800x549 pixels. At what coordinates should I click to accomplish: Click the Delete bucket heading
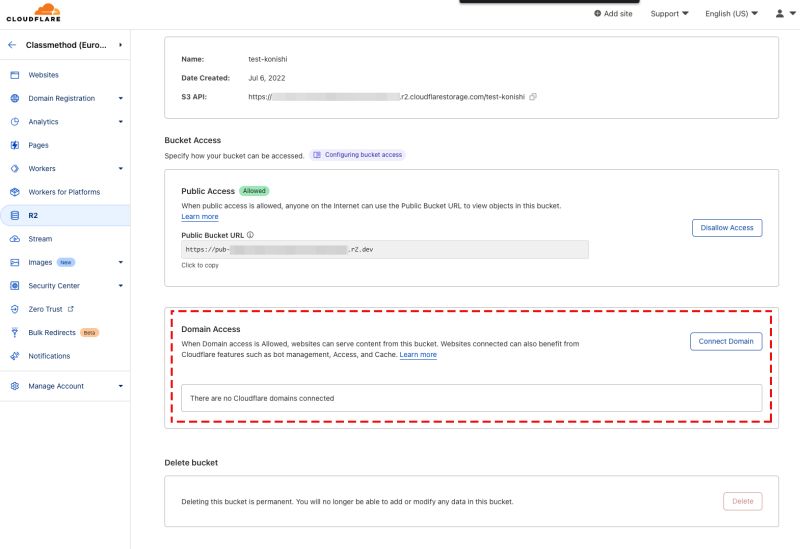[x=191, y=463]
